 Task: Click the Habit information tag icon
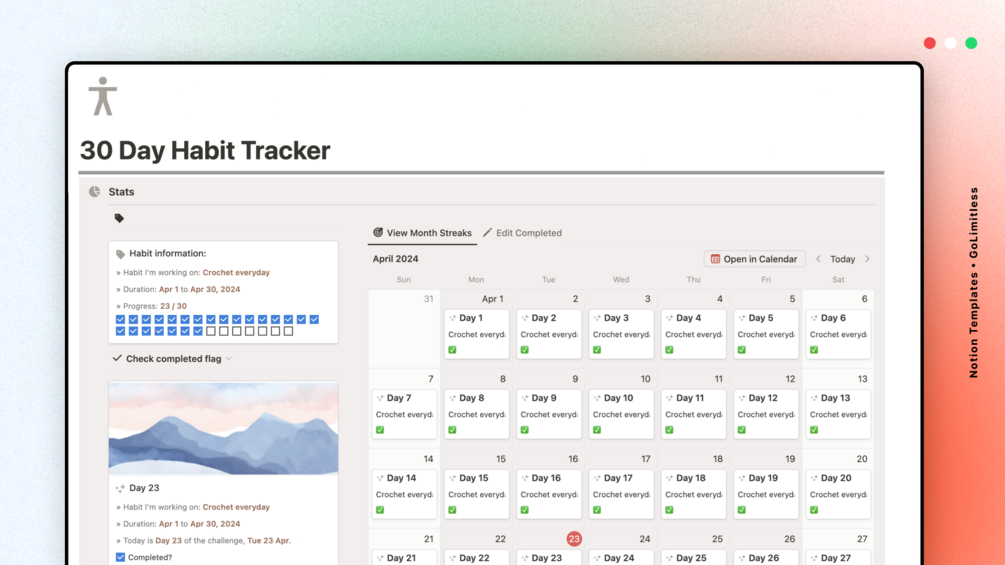pos(120,254)
